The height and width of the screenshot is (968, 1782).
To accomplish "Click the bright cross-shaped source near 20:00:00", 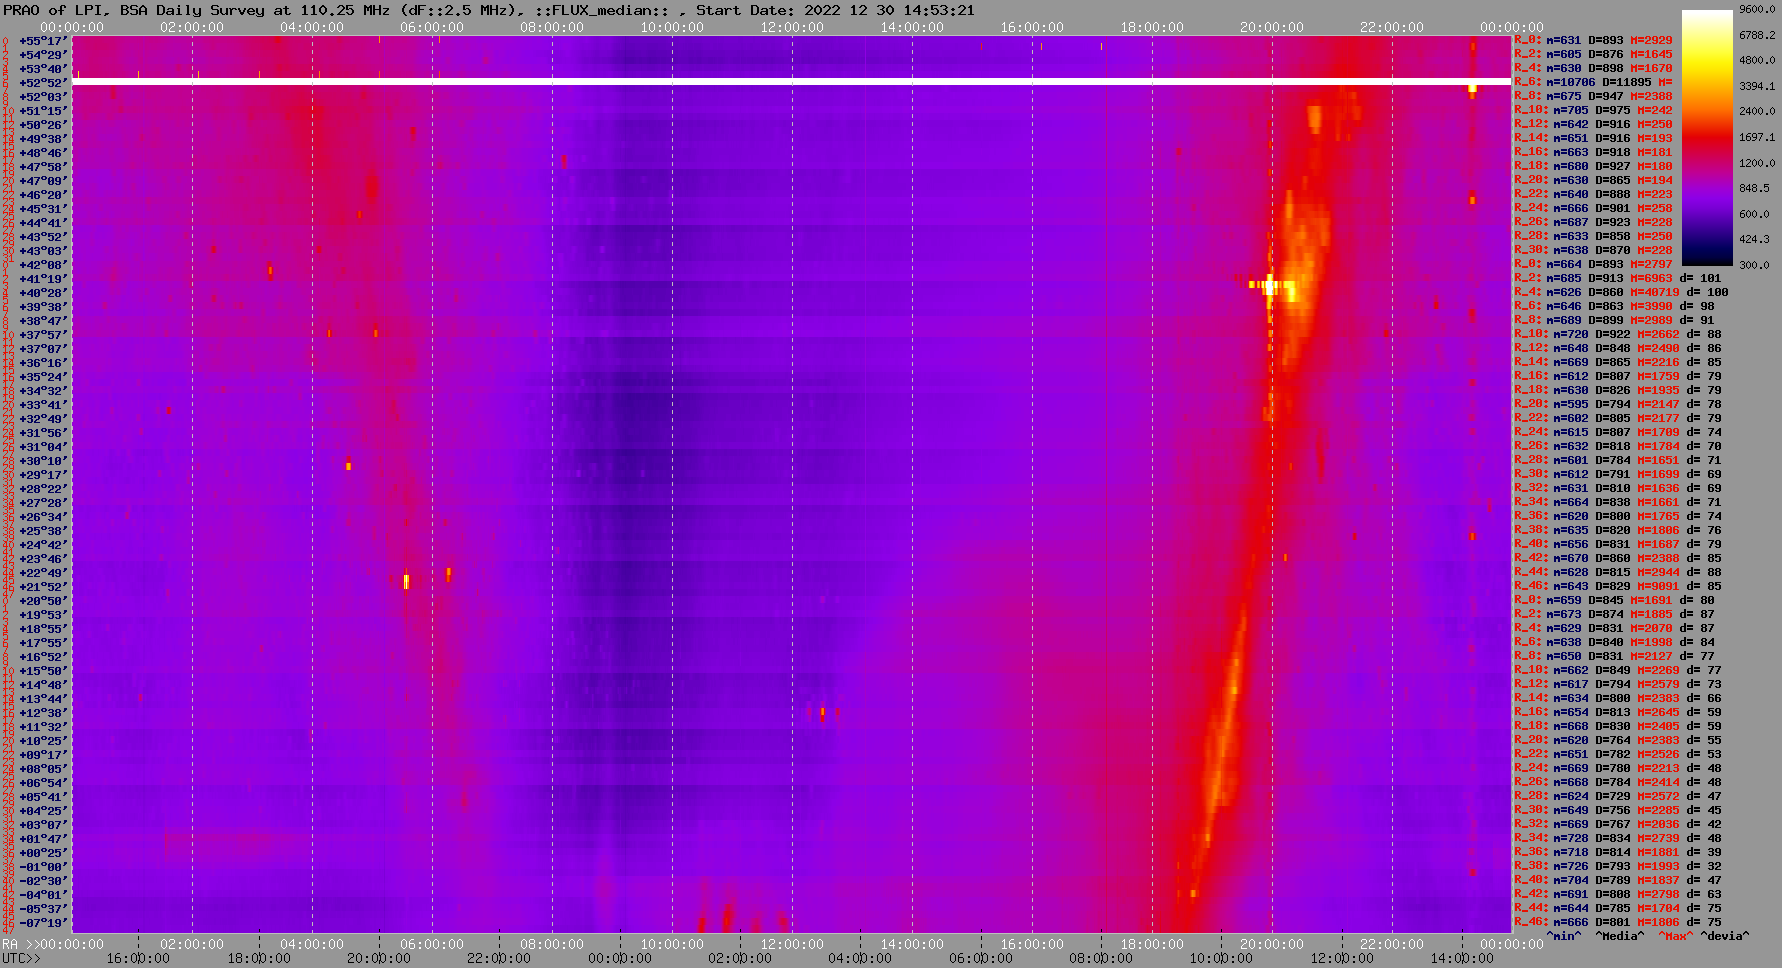I will [x=1271, y=286].
